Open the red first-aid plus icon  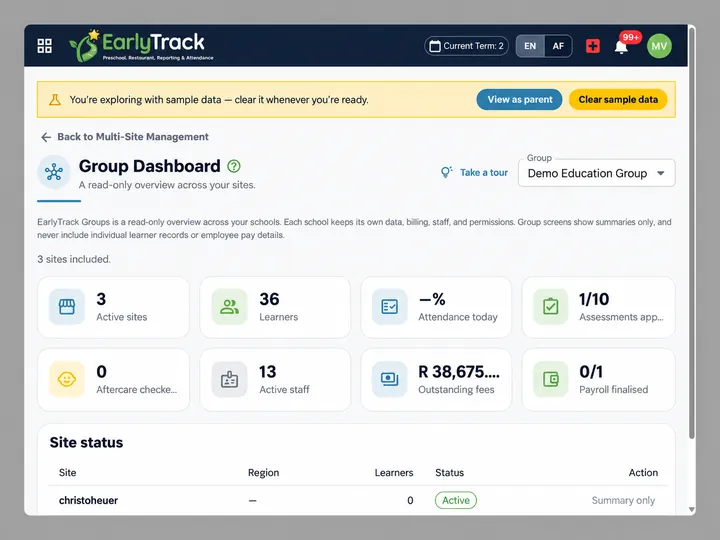click(592, 46)
